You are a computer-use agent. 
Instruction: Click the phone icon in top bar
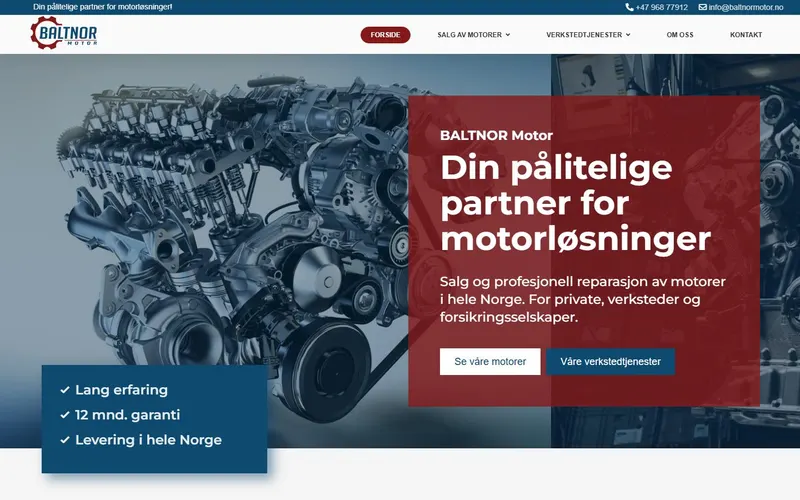629,7
